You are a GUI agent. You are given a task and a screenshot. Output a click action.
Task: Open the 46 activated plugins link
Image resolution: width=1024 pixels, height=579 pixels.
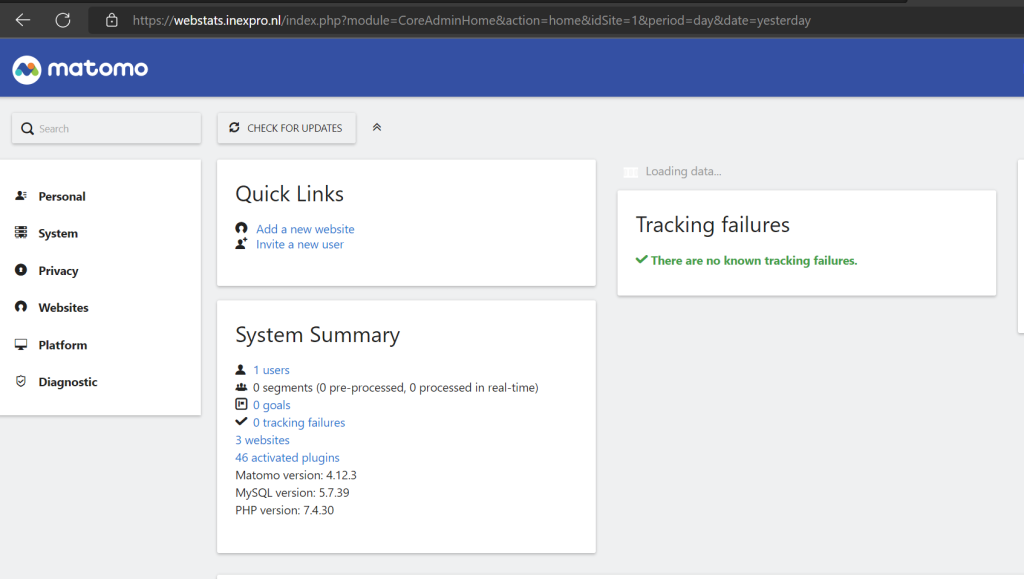287,458
